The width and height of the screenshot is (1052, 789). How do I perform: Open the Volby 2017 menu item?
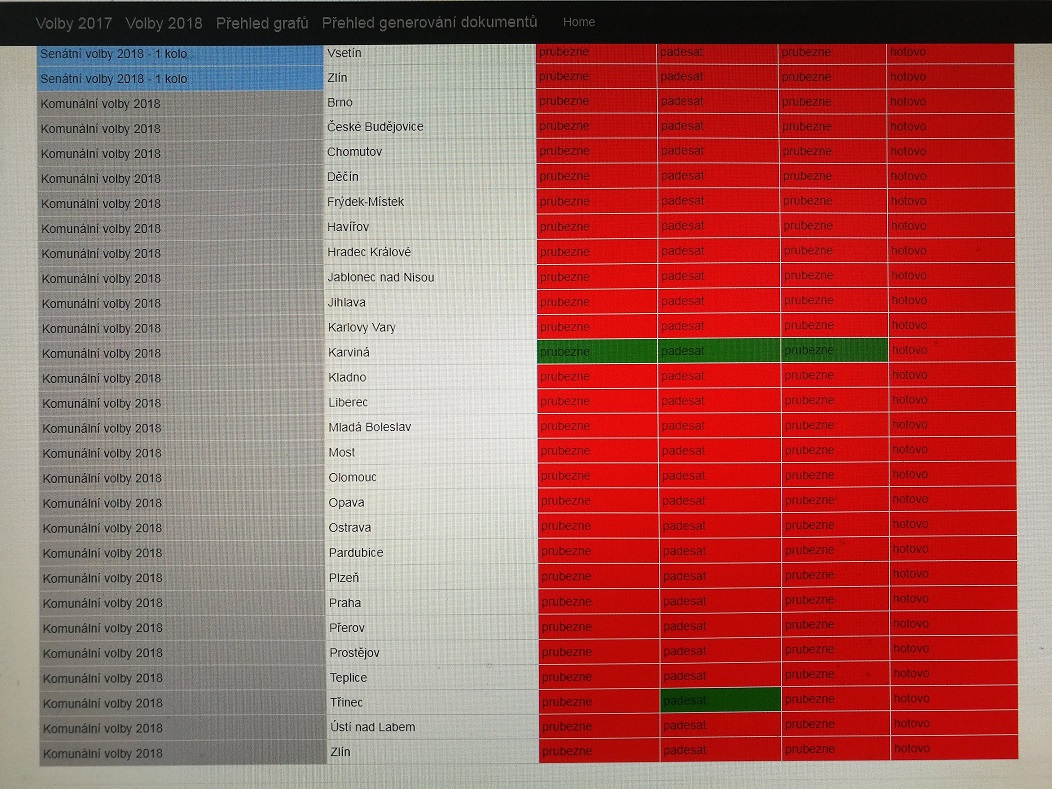point(74,23)
